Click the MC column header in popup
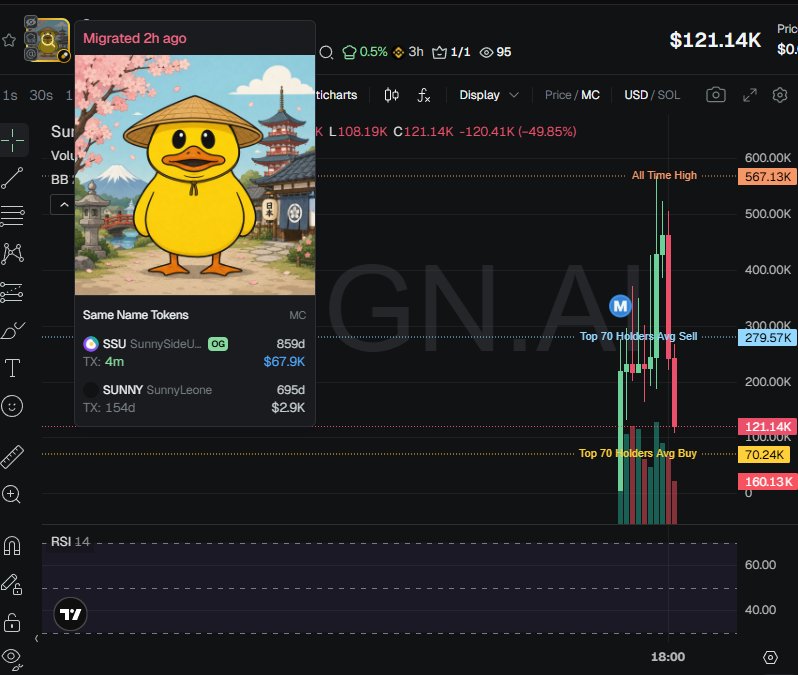 298,315
